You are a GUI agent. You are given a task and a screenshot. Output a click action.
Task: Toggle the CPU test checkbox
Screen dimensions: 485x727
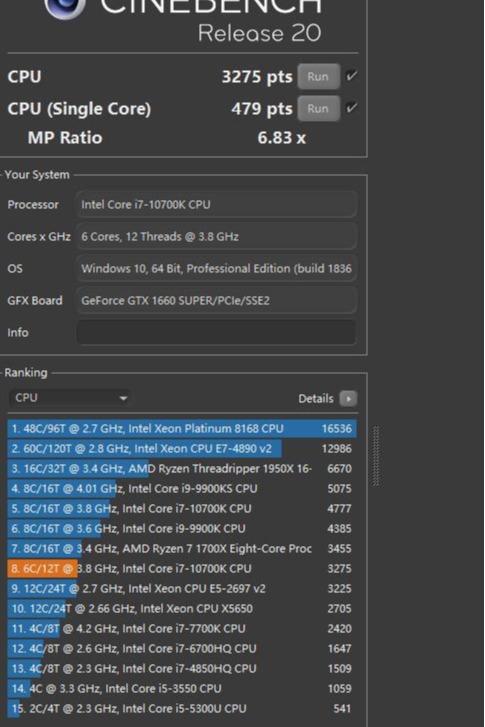coord(351,76)
